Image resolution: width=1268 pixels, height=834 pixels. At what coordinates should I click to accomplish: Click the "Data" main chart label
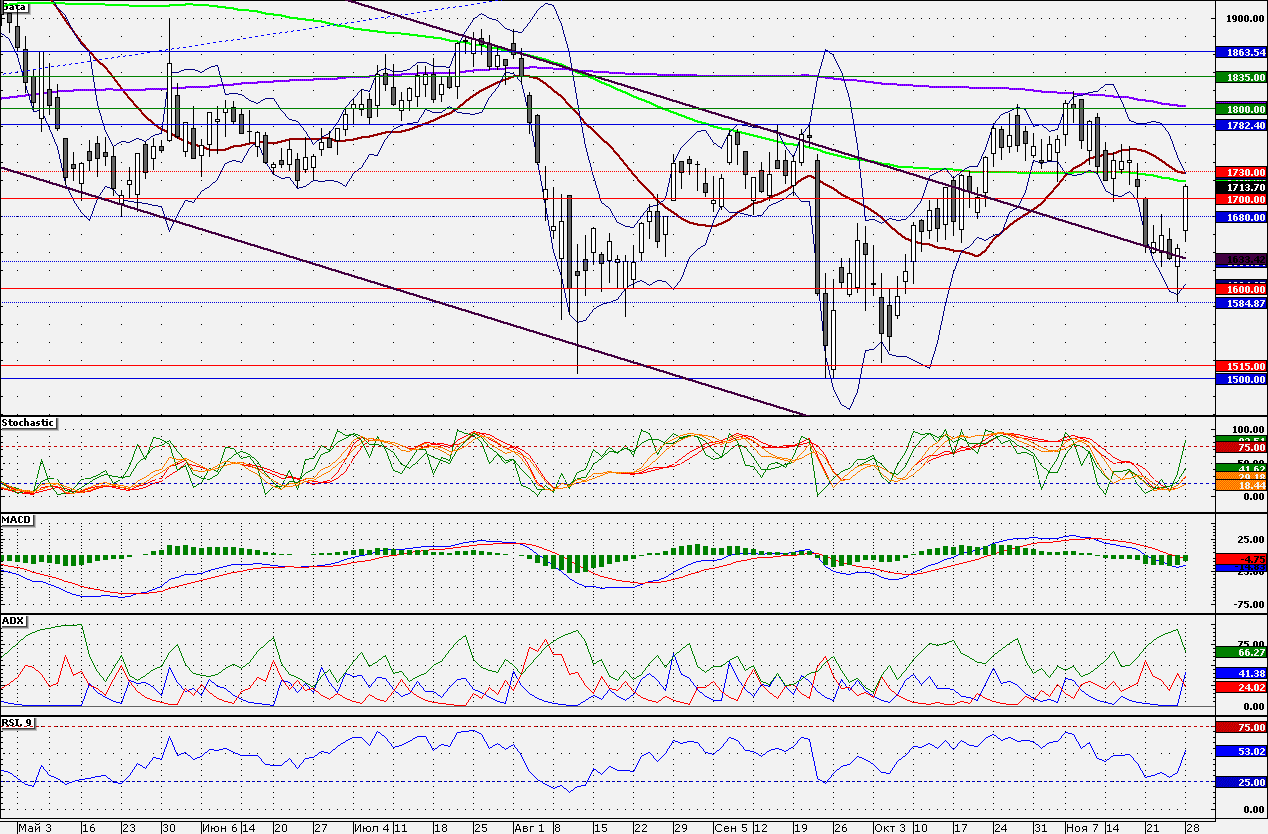(14, 6)
